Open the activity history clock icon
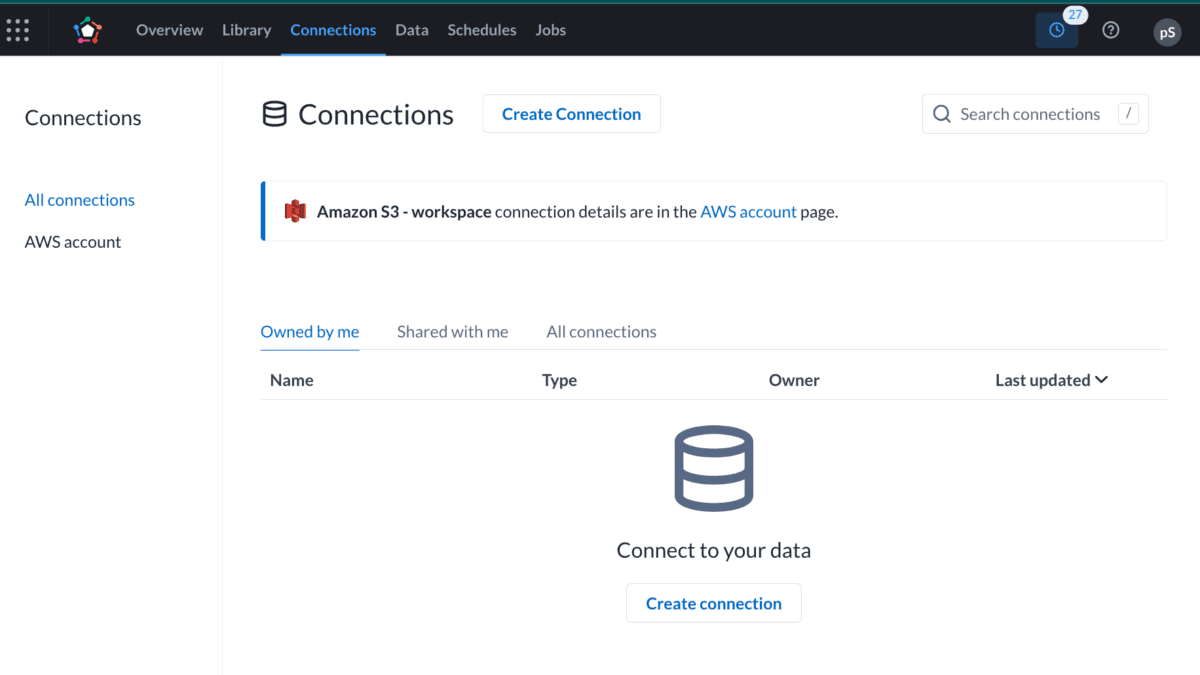Image resolution: width=1200 pixels, height=675 pixels. point(1057,29)
